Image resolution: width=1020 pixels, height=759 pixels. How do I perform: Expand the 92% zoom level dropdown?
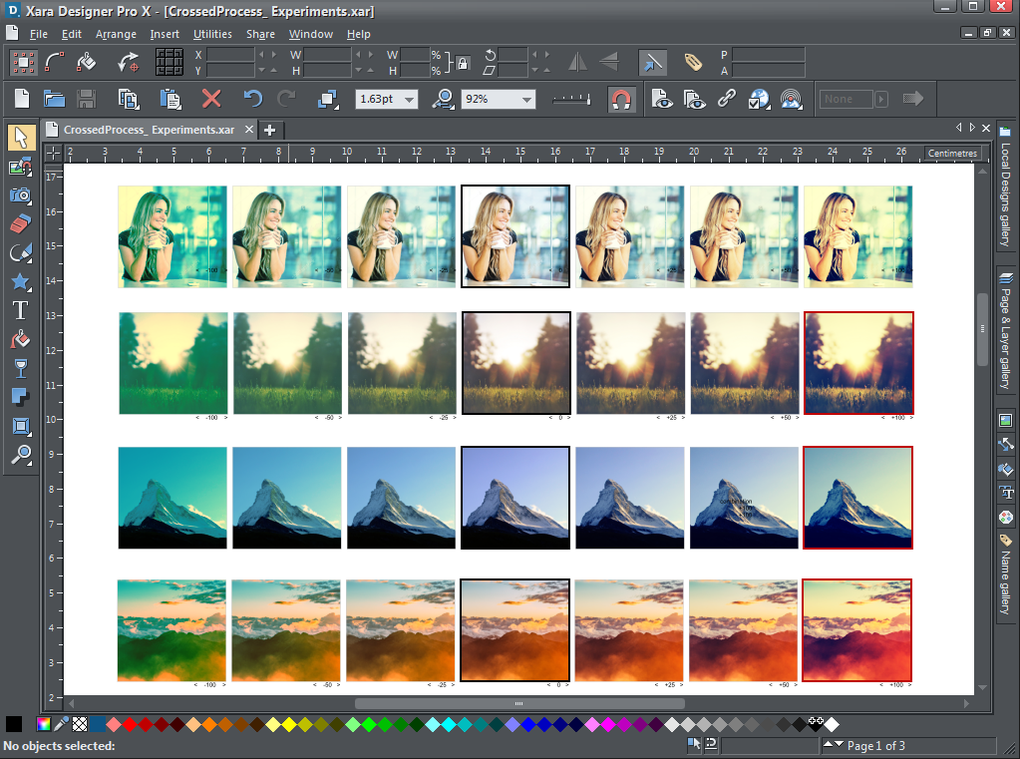click(527, 99)
